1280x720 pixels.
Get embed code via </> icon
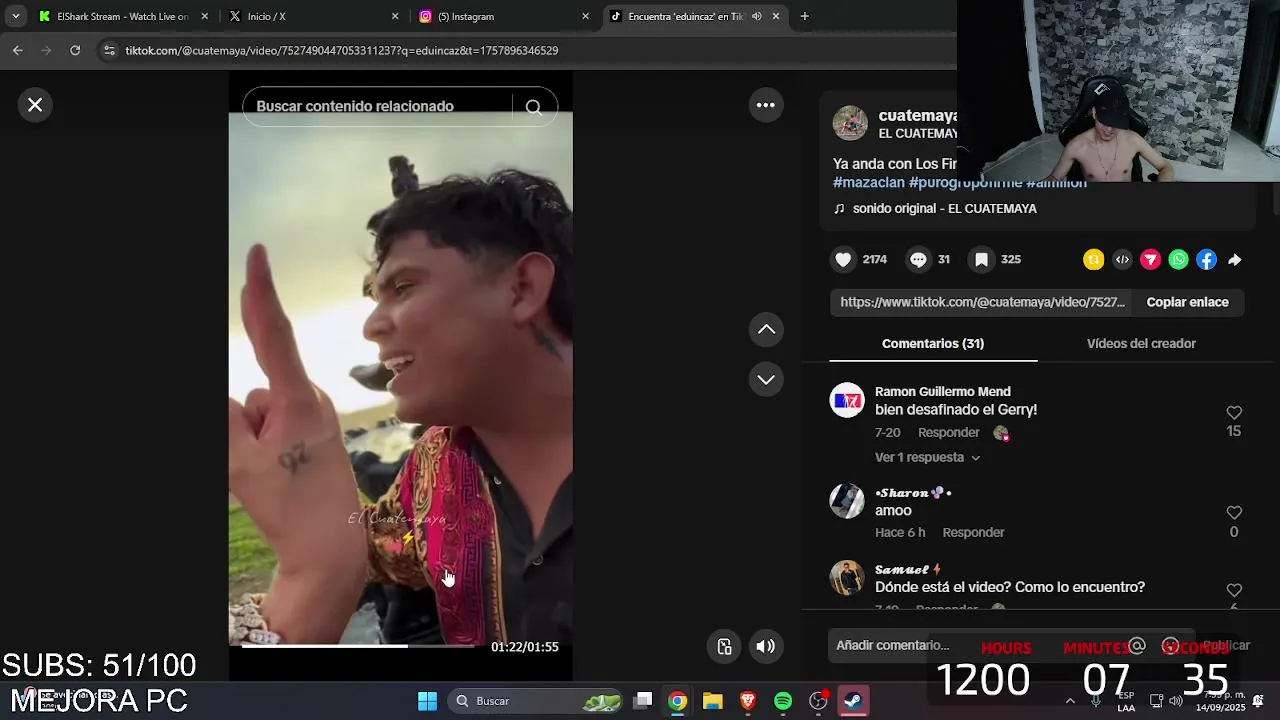click(x=1122, y=260)
